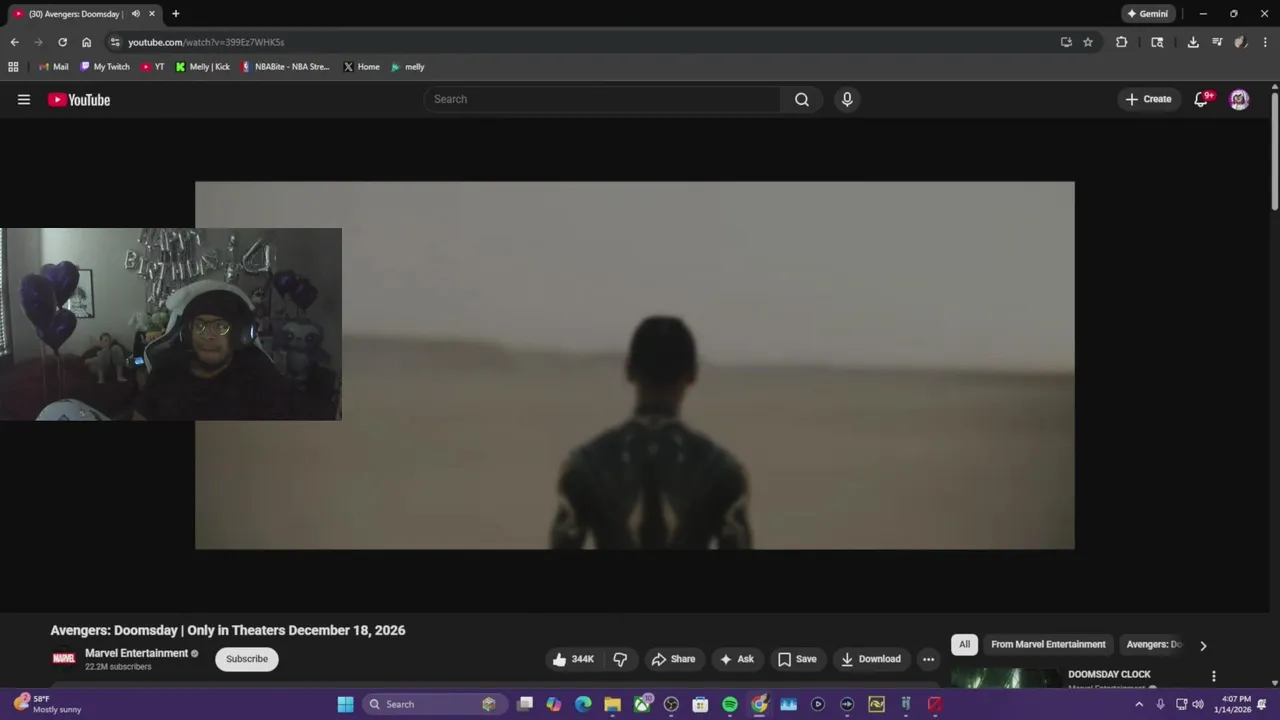Open the Windows Start menu
Screen dimensions: 1280x720
(x=346, y=704)
